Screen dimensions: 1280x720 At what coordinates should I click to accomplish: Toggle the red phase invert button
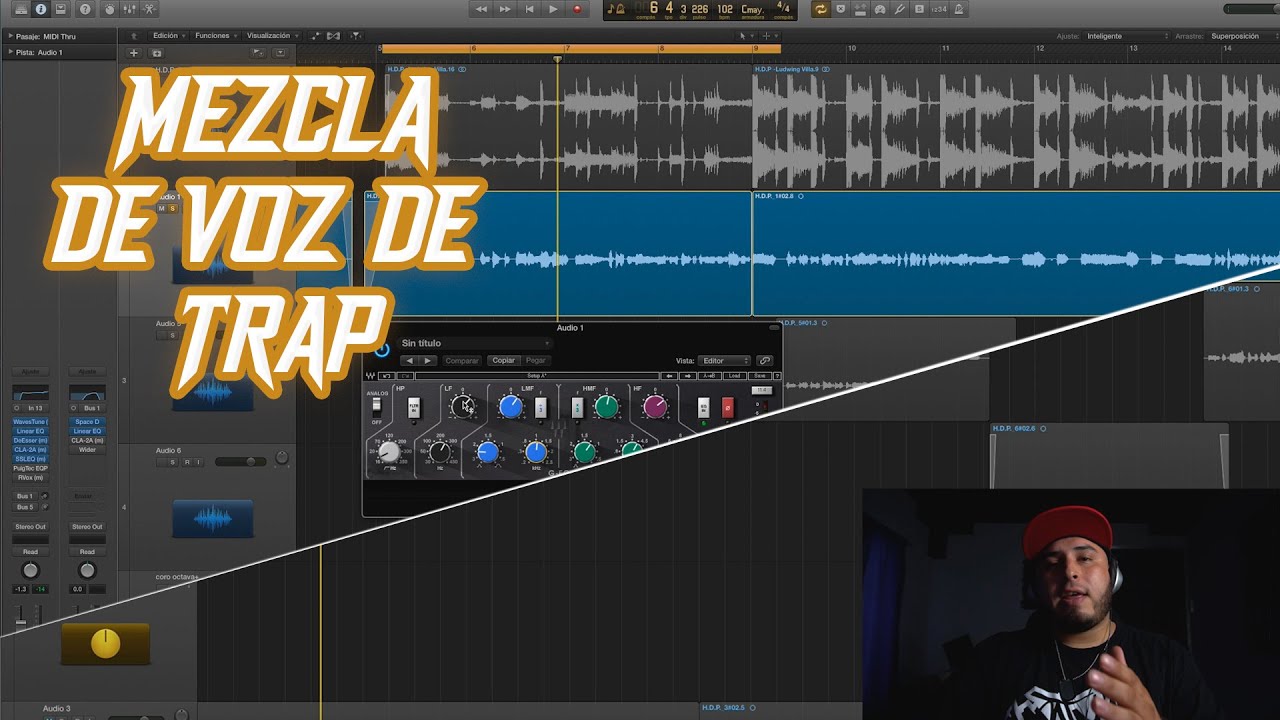coord(728,407)
